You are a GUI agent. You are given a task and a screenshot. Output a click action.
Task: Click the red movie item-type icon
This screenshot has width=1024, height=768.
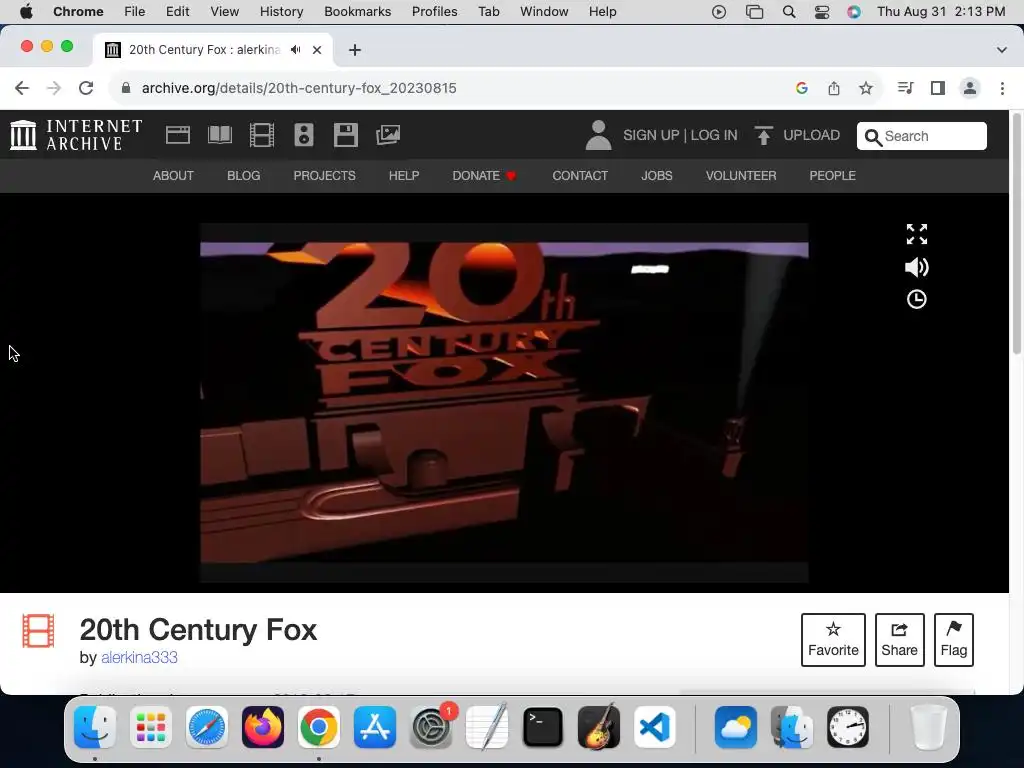point(39,631)
